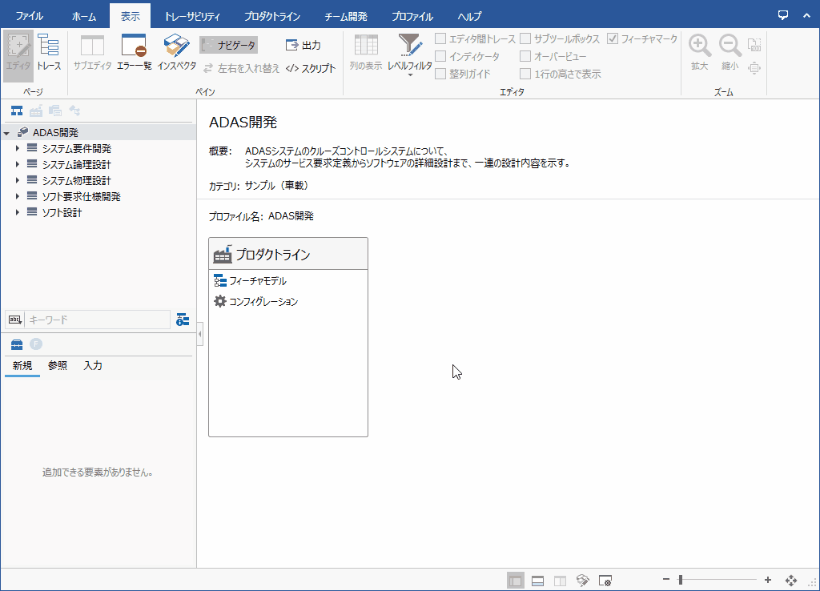This screenshot has height=591, width=820.
Task: Open the インスペクタ pane
Action: (175, 50)
